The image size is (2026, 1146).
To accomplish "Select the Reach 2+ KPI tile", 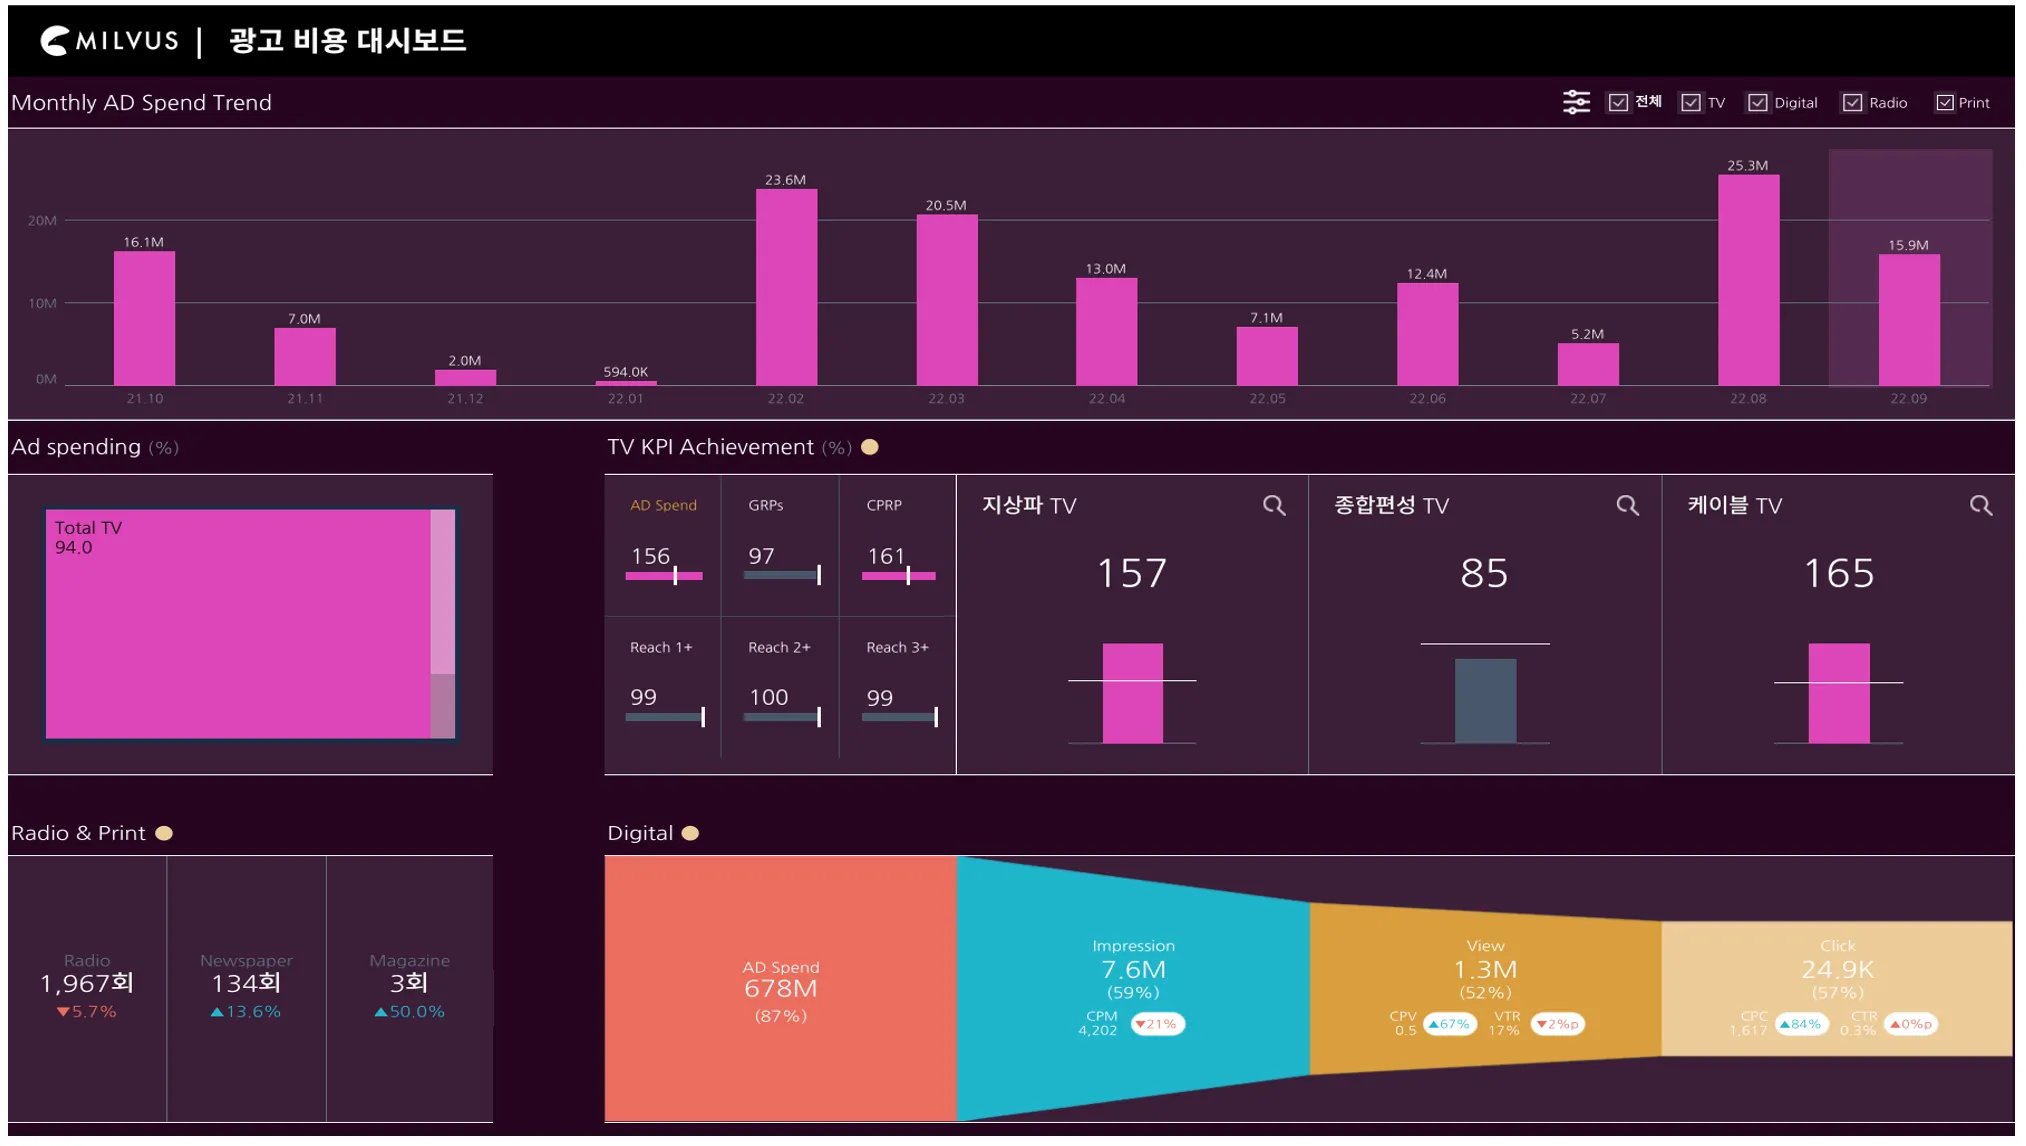I will click(780, 690).
